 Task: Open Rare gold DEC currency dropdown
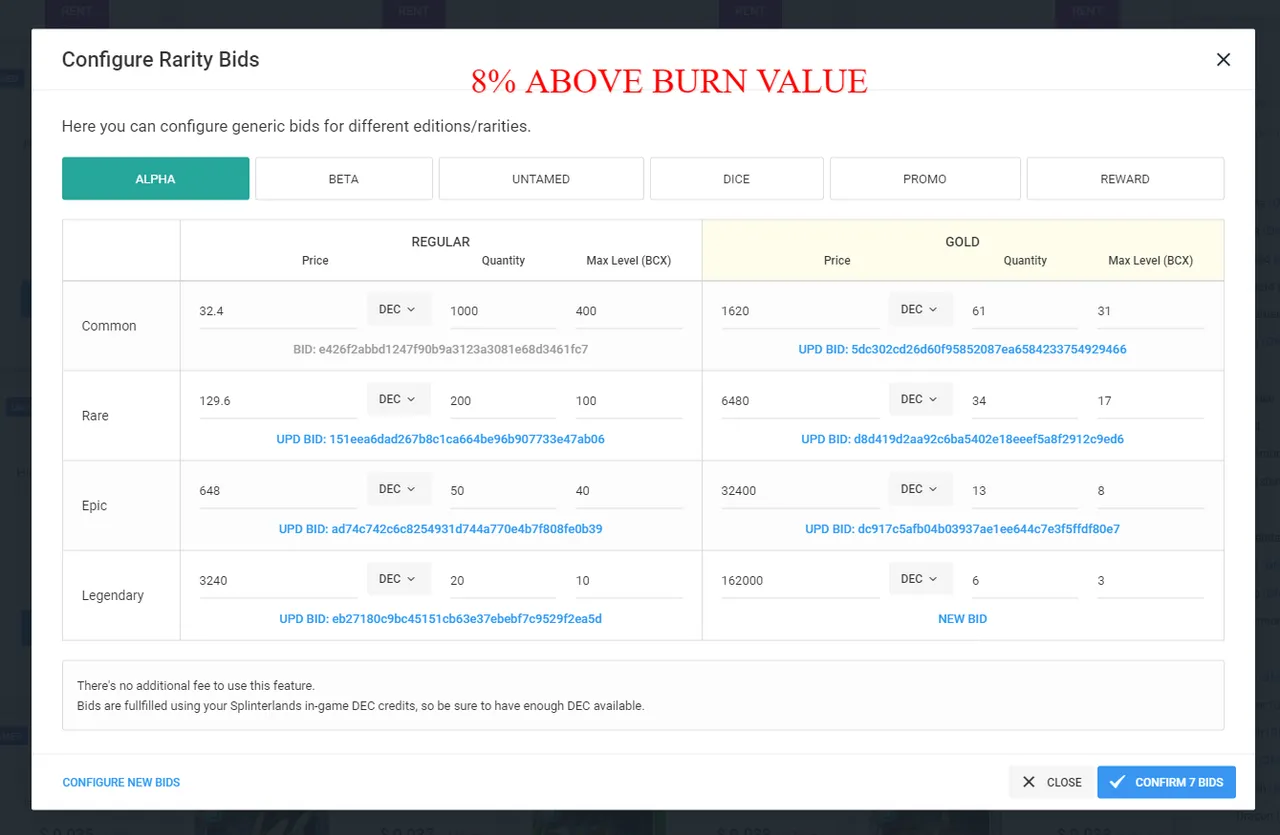click(x=921, y=399)
